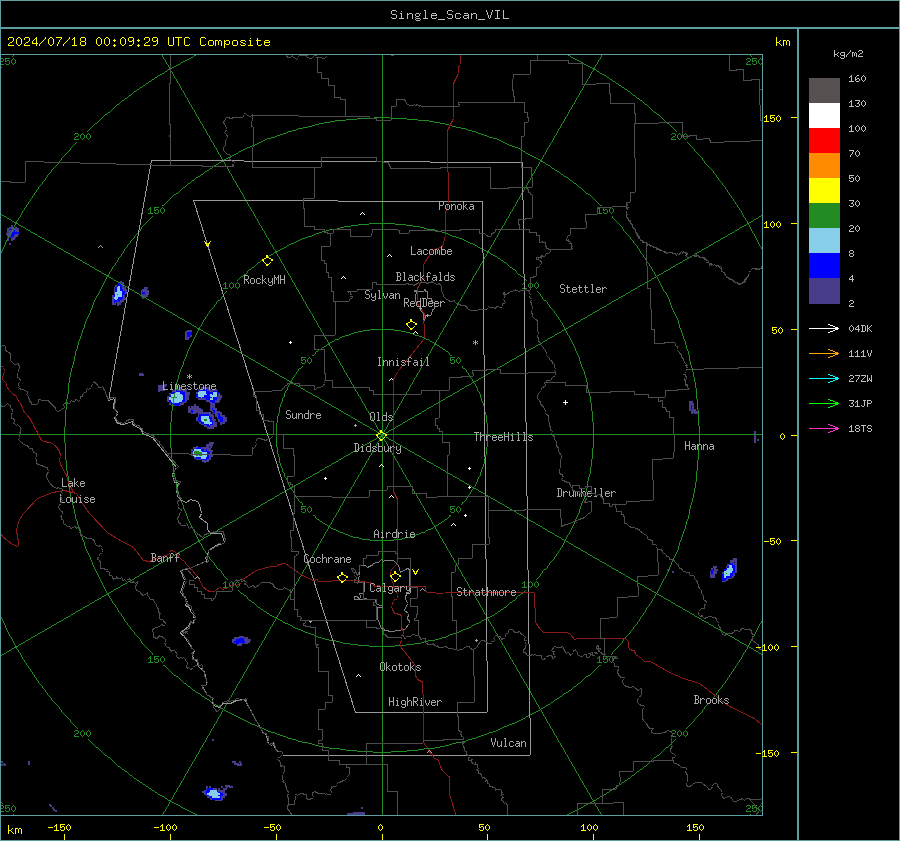Pick the purple 2-4 legend swatch
This screenshot has height=841, width=900.
coord(824,290)
